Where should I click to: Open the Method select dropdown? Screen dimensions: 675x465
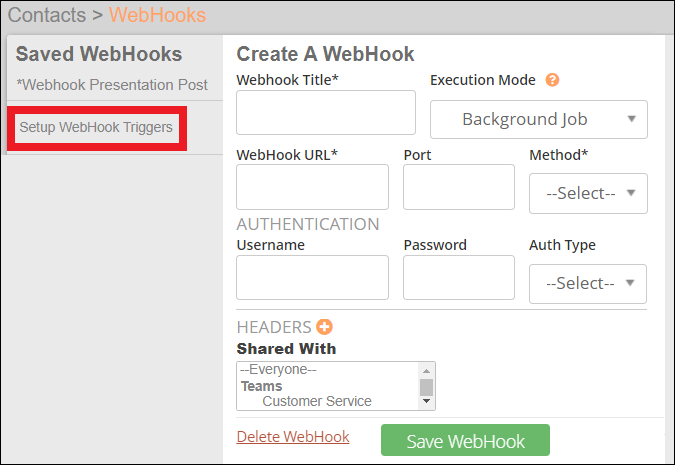click(588, 193)
